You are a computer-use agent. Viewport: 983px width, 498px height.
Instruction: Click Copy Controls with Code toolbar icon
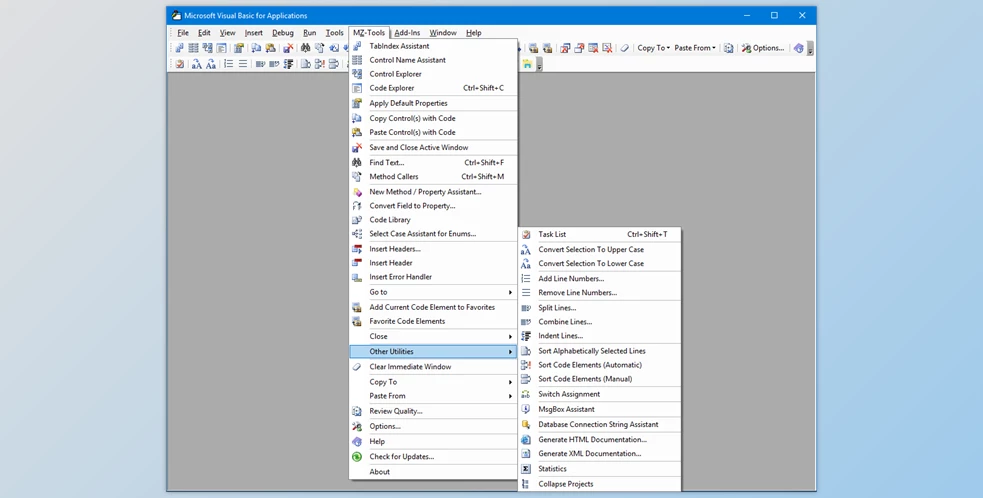click(256, 48)
